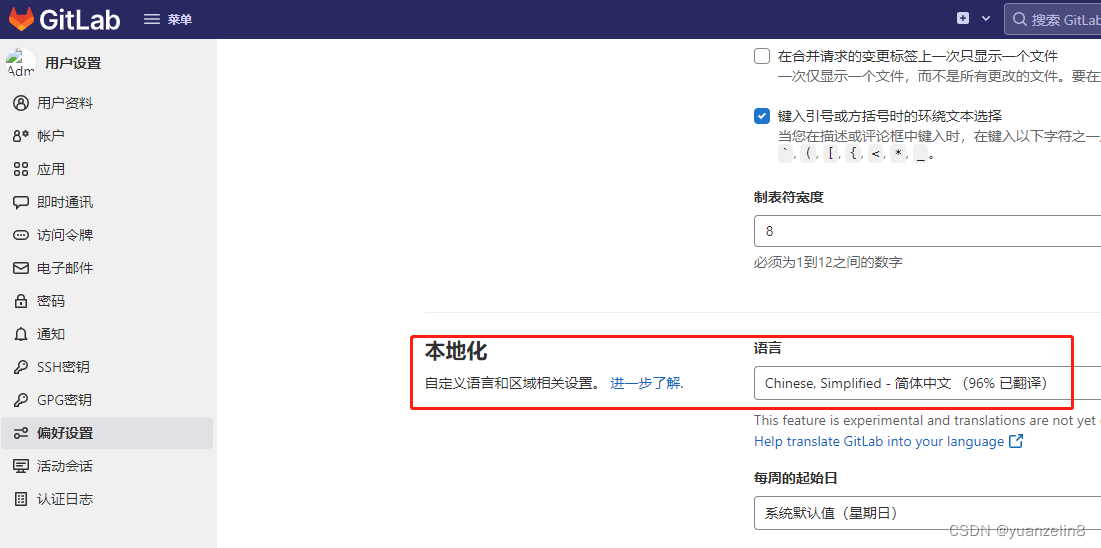The image size is (1101, 548).
Task: Click the create new plus icon
Action: pyautogui.click(x=963, y=19)
